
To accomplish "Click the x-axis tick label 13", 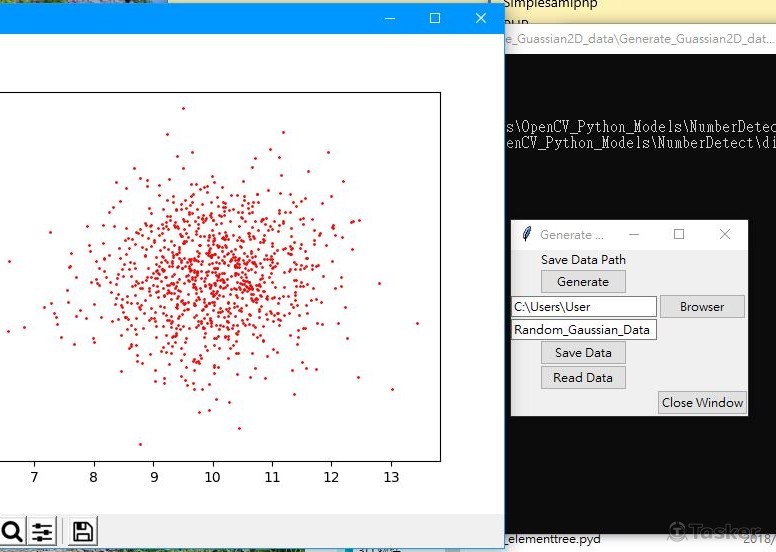I will pyautogui.click(x=391, y=477).
